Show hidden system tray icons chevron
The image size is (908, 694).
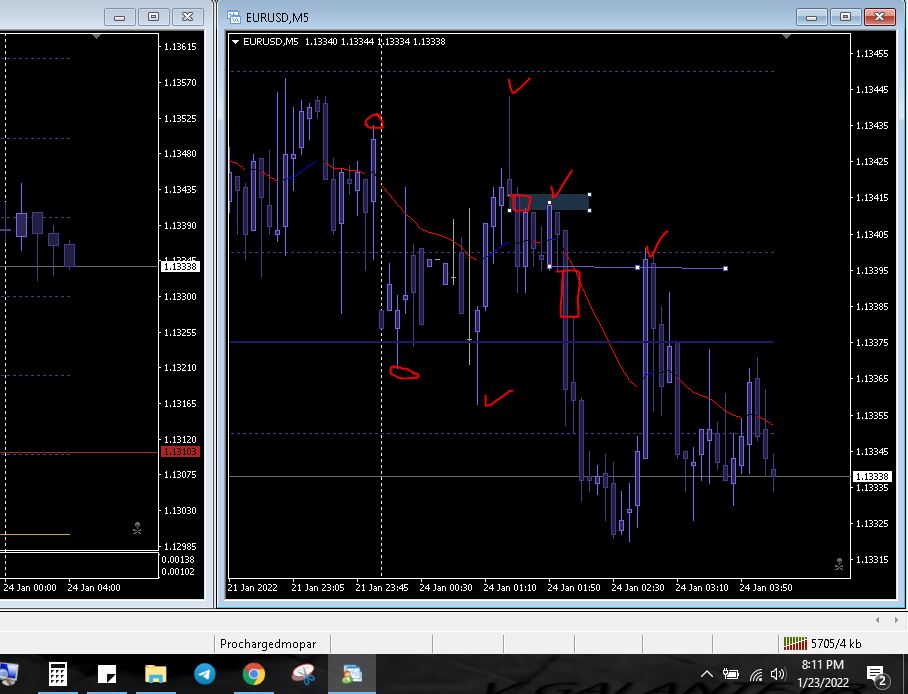click(708, 675)
